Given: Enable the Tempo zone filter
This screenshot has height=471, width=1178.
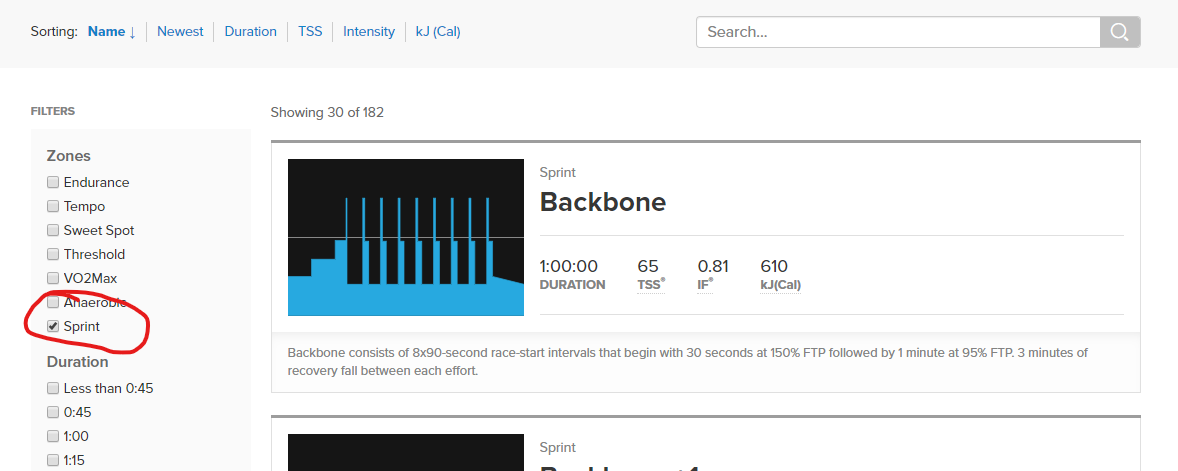Looking at the screenshot, I should tap(53, 206).
